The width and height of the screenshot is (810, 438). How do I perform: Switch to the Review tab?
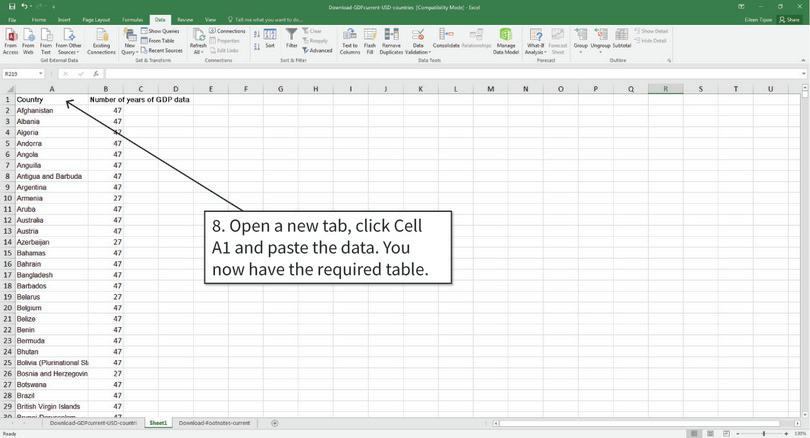[x=185, y=20]
